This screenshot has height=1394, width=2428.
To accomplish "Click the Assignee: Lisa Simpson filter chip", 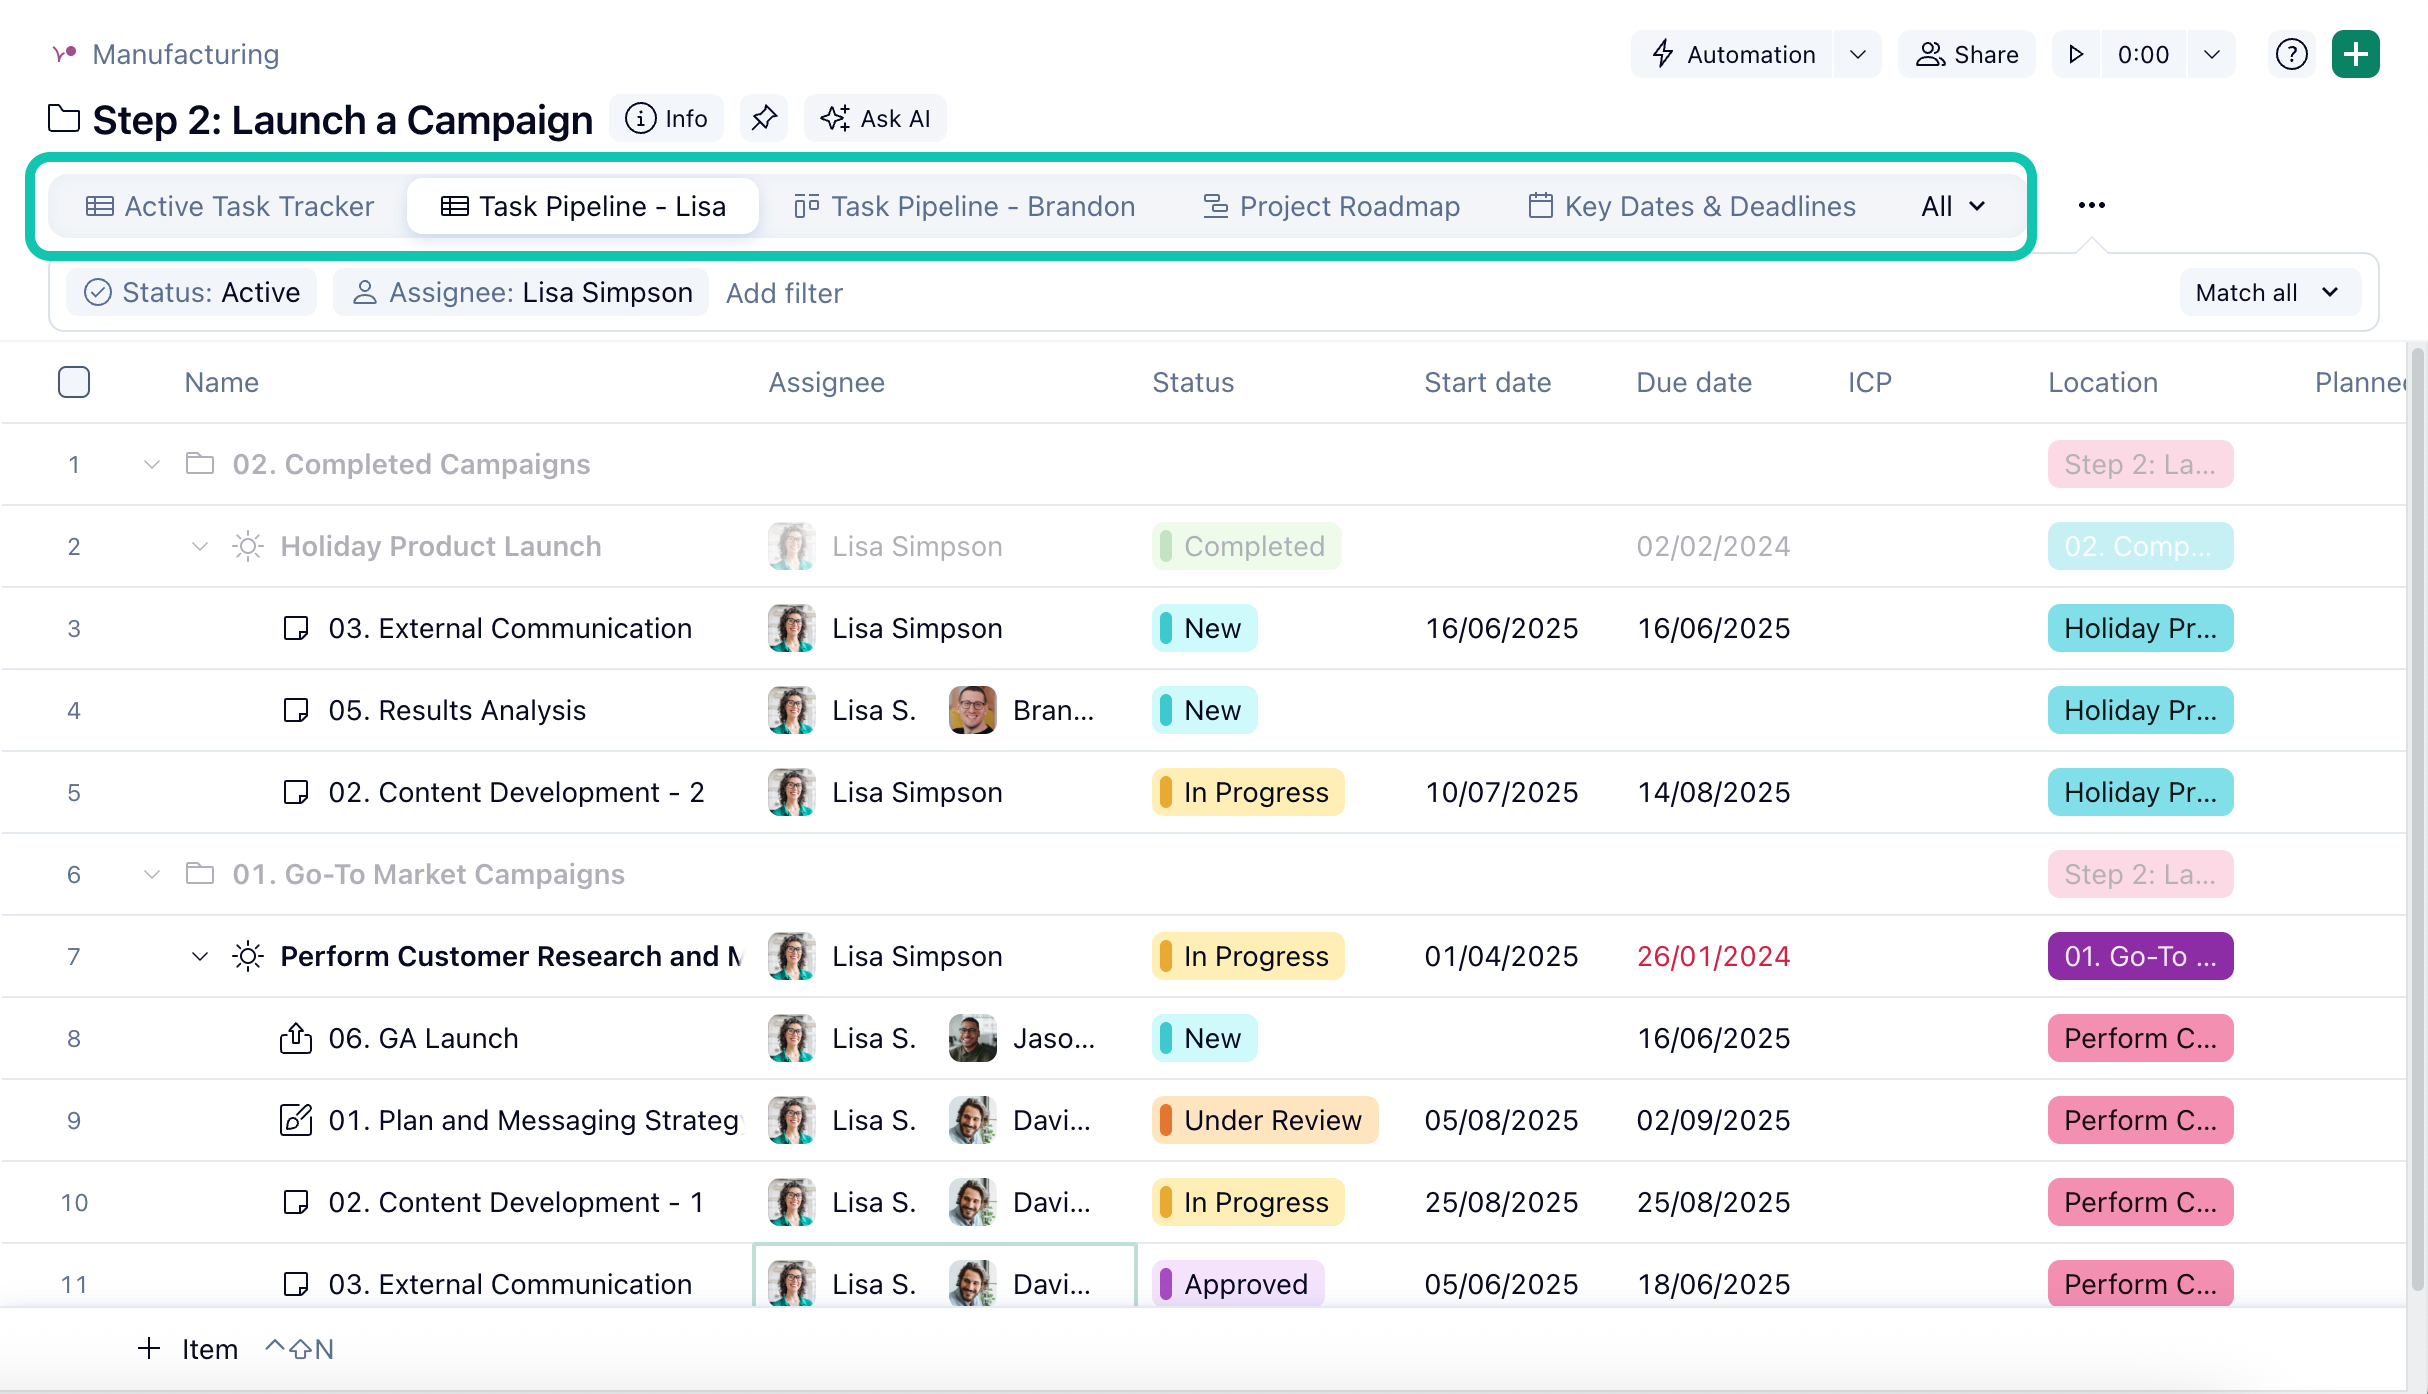I will coord(521,292).
